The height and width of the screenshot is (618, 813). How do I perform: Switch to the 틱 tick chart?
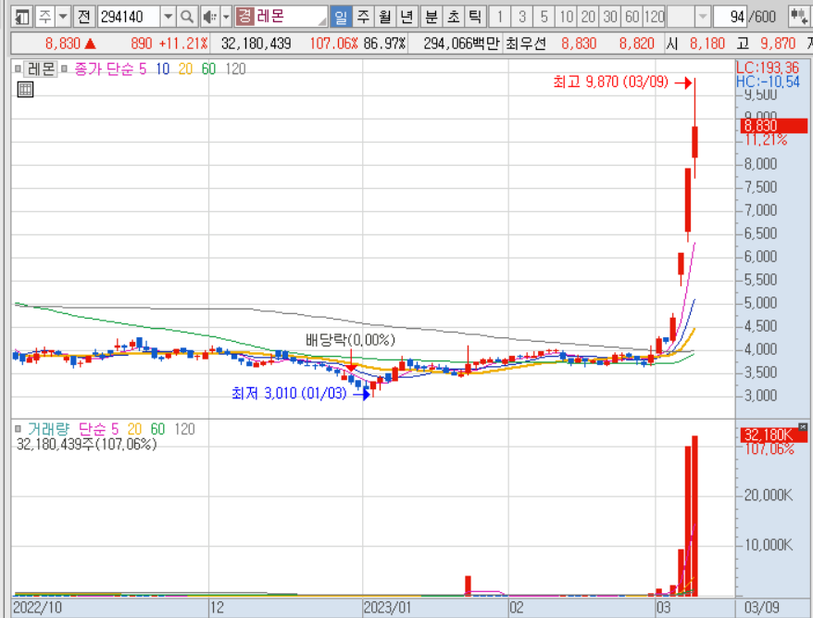(475, 17)
